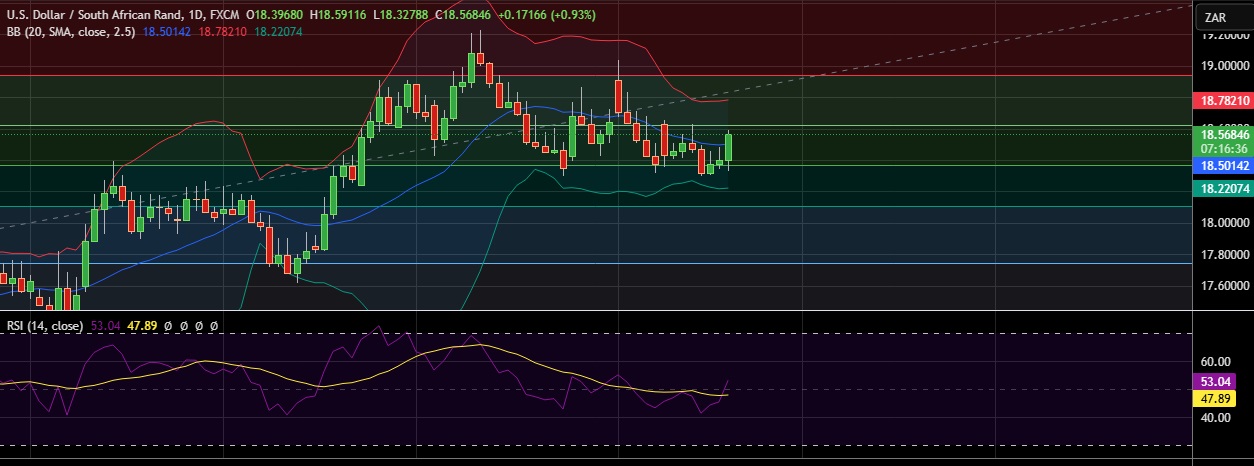Click the close price value C18.56846
The height and width of the screenshot is (466, 1254).
464,16
